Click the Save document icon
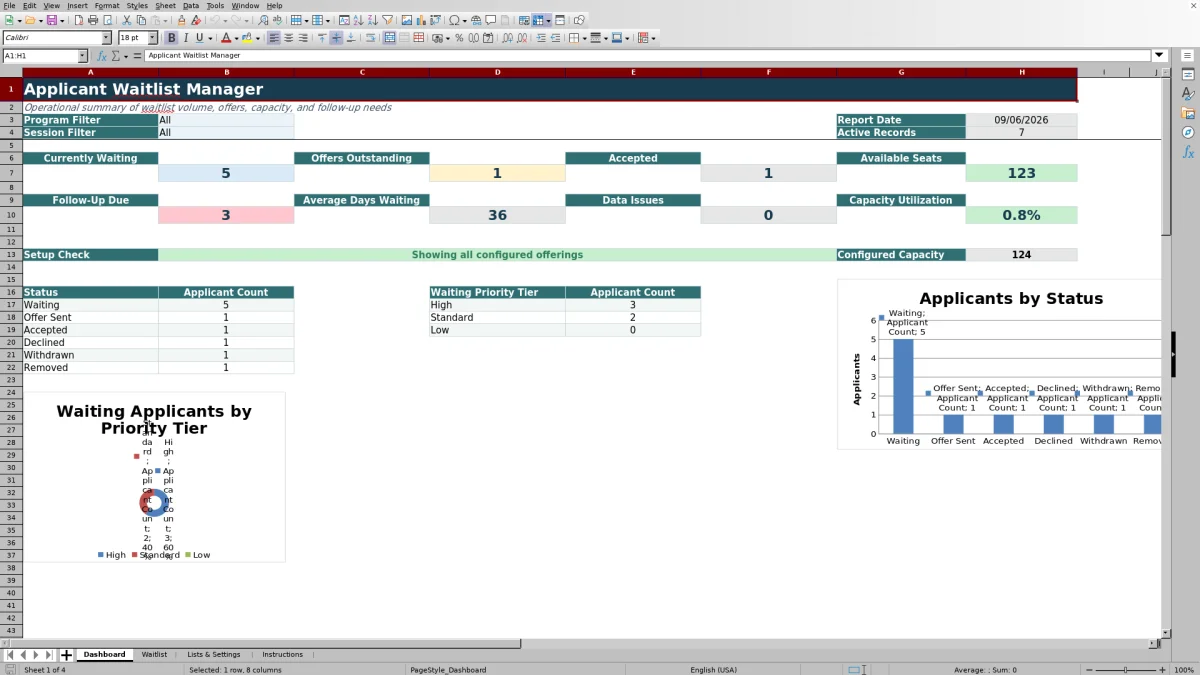 (50, 20)
